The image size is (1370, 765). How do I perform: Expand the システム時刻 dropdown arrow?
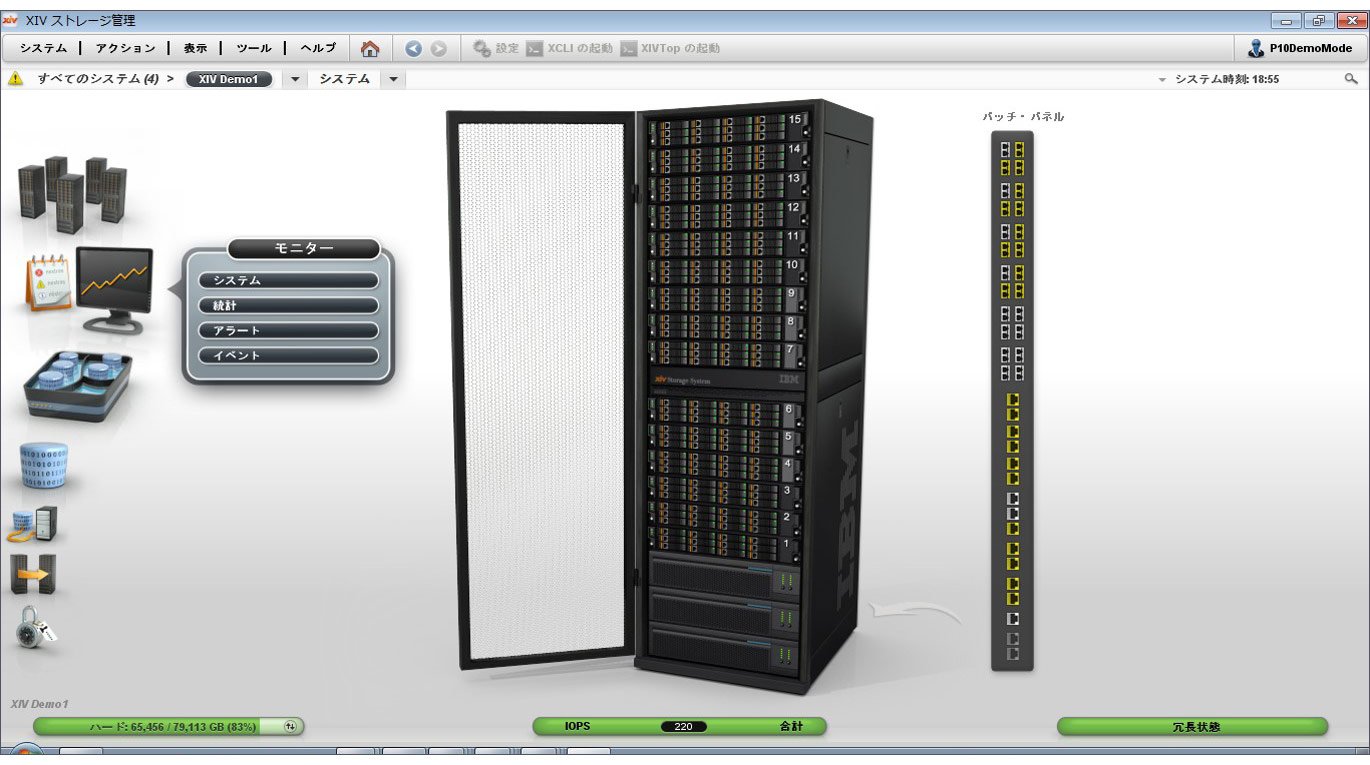1163,79
